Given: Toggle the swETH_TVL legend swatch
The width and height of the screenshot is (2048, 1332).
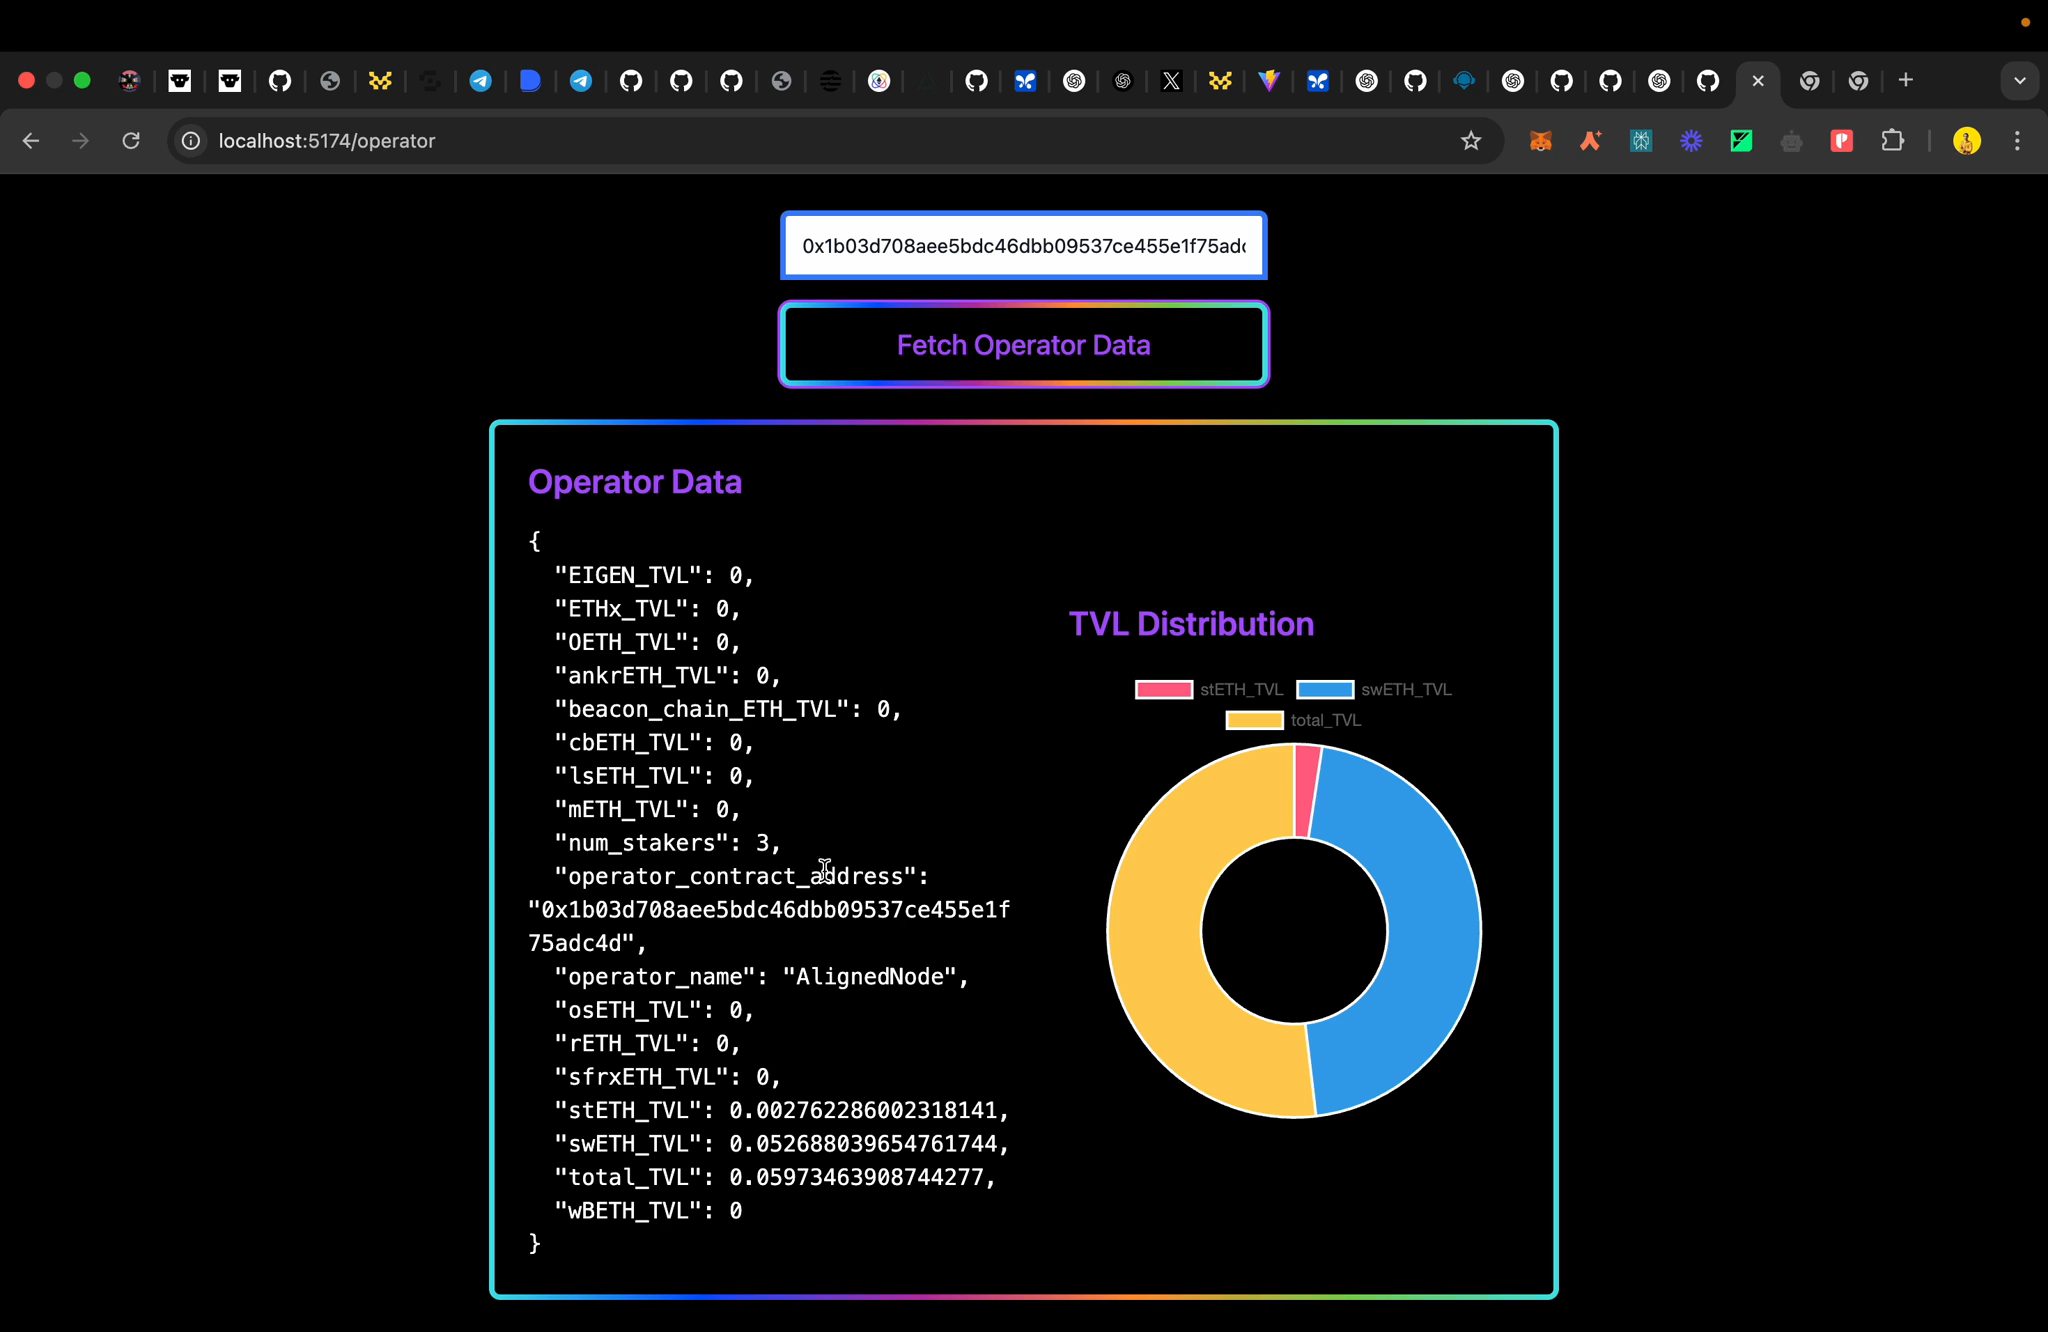Looking at the screenshot, I should pos(1325,690).
